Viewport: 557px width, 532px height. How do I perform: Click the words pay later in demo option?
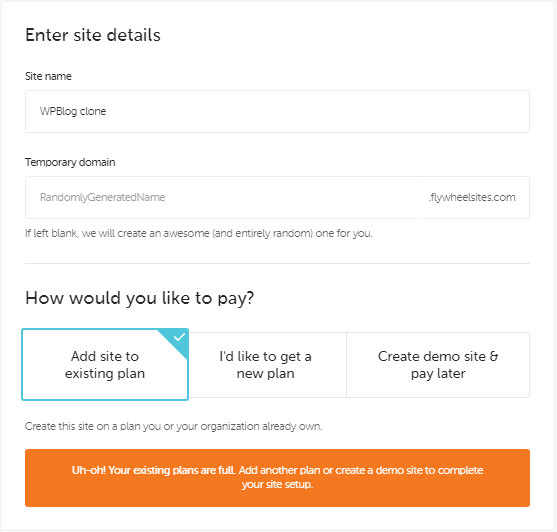click(438, 374)
